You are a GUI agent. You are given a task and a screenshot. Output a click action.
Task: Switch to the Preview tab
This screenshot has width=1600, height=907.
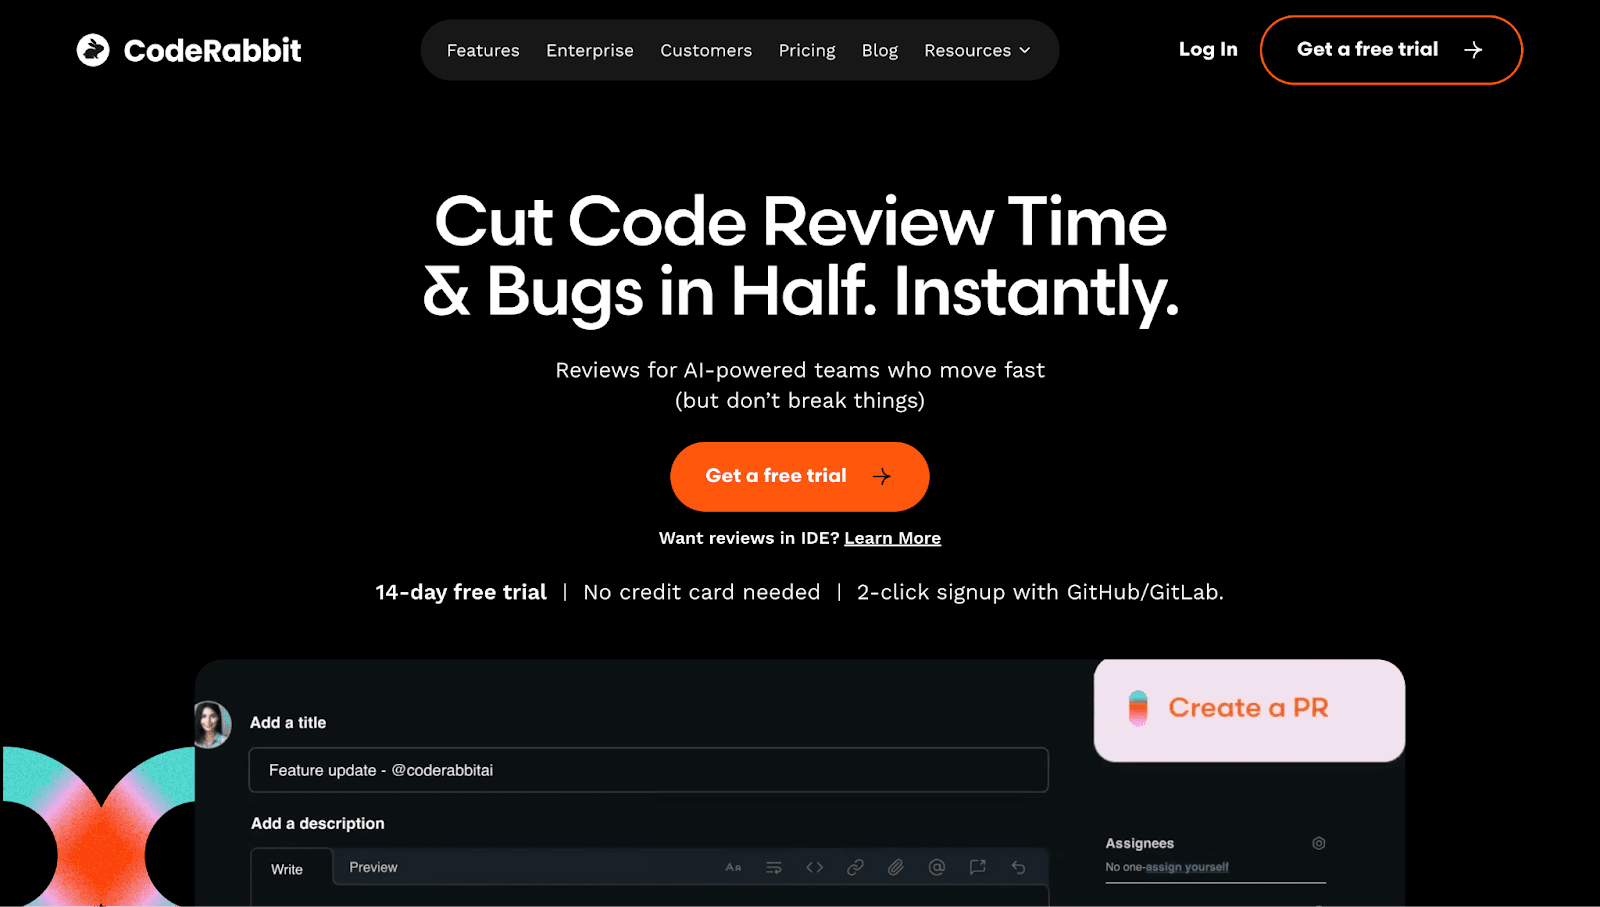[x=373, y=867]
